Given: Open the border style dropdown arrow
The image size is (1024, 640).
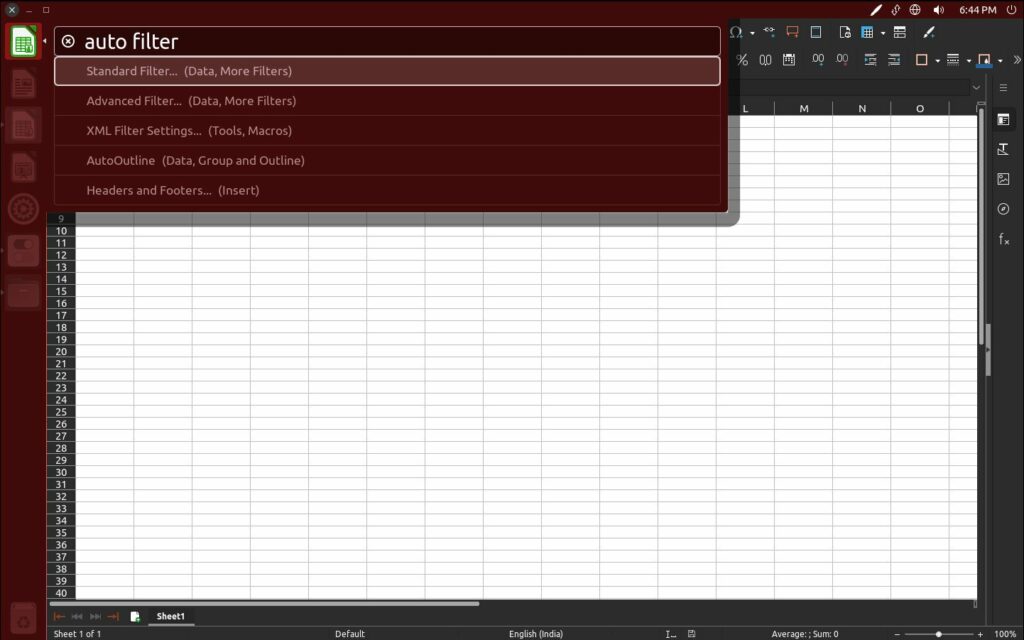Looking at the screenshot, I should pos(969,61).
